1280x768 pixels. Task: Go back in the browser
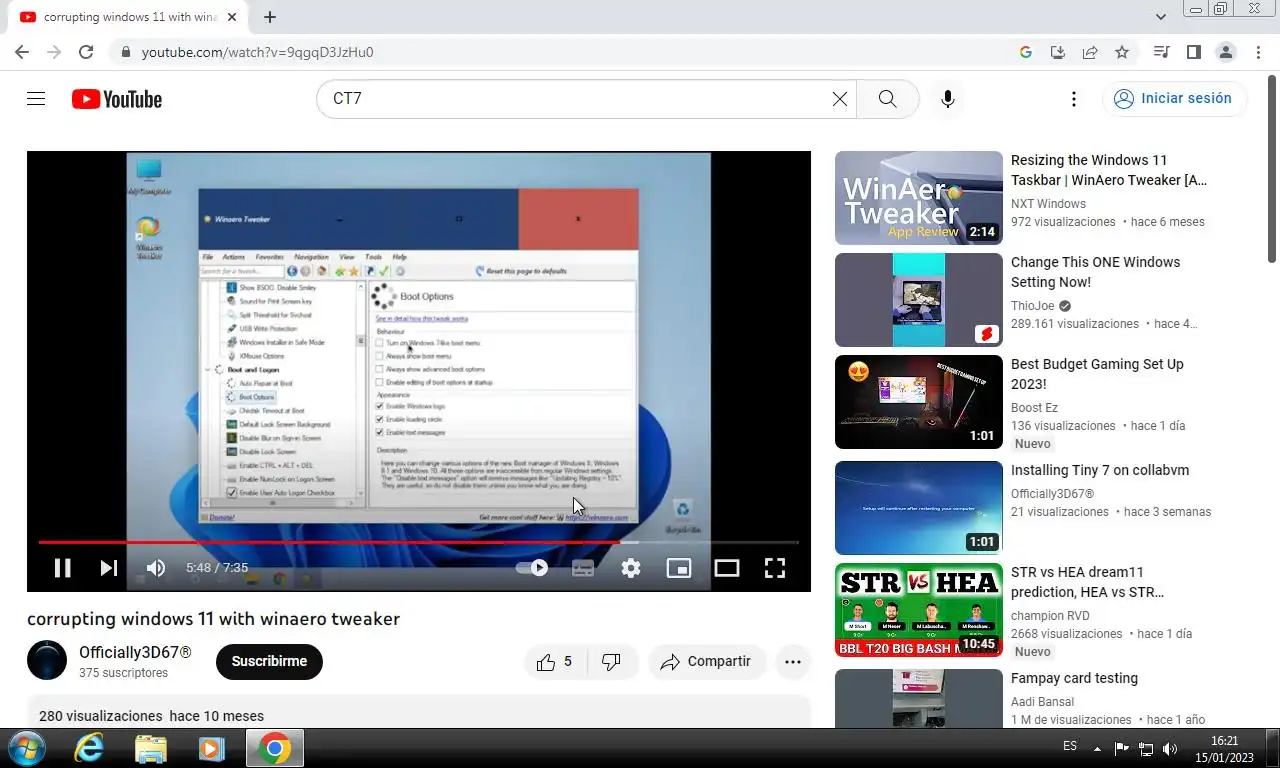click(22, 52)
